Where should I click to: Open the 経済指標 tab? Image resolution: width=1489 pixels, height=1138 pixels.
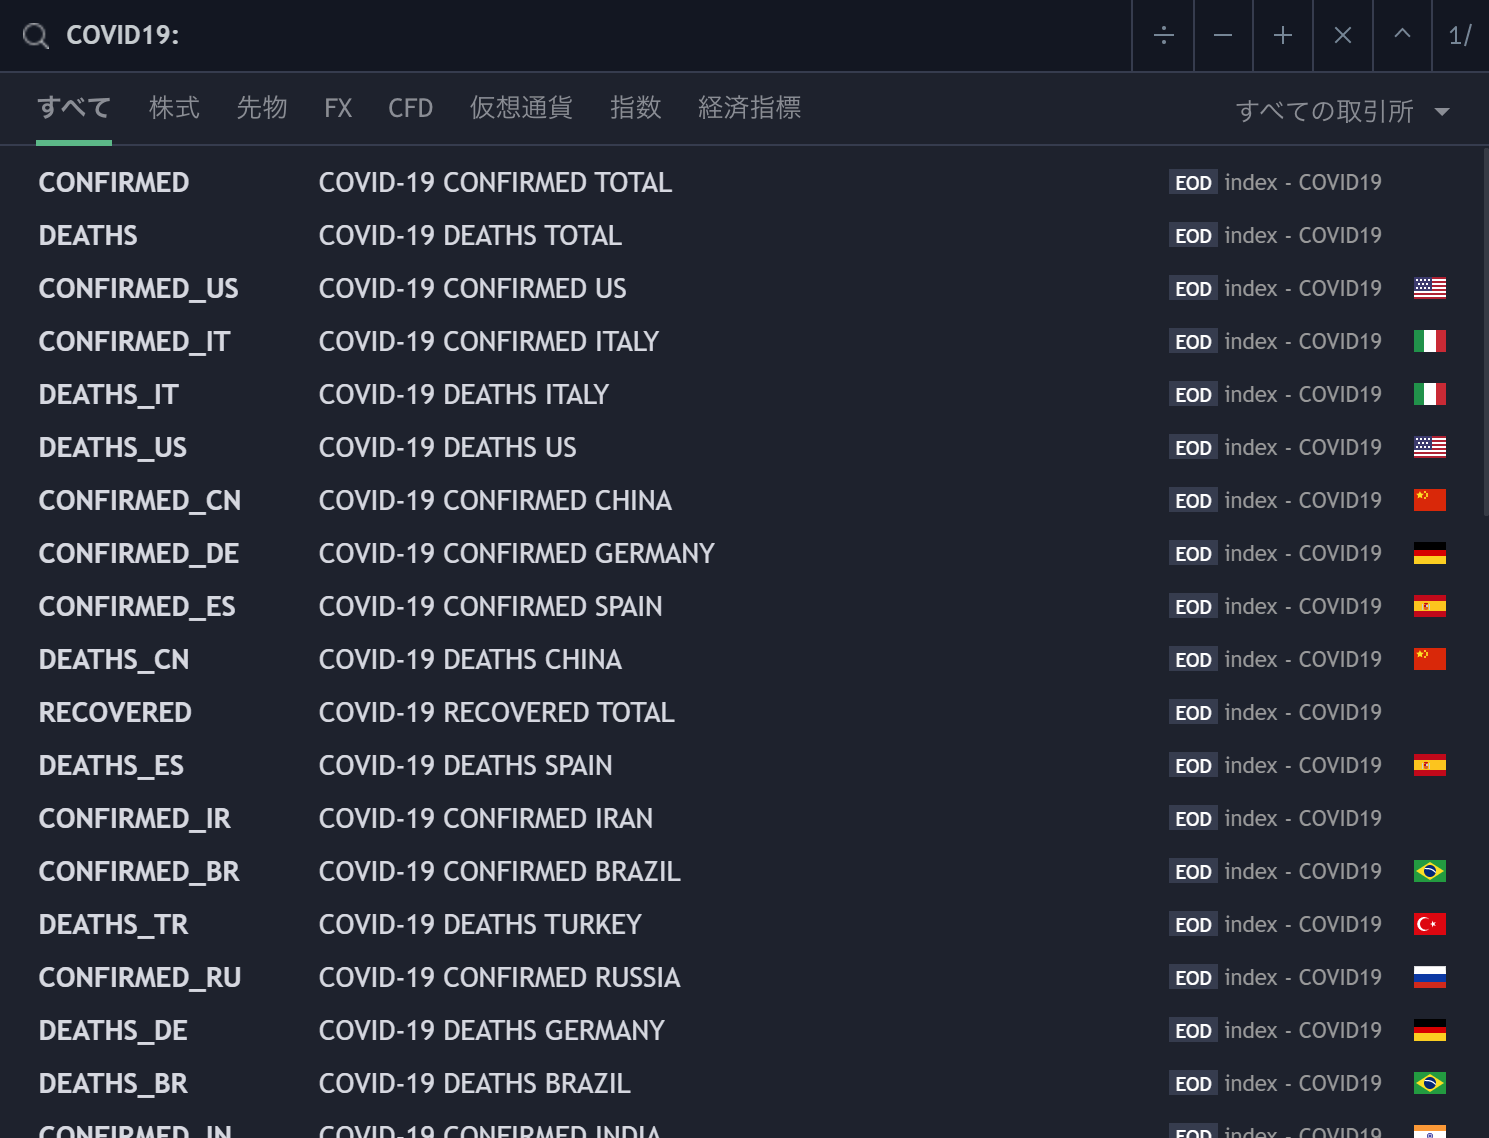coord(749,108)
